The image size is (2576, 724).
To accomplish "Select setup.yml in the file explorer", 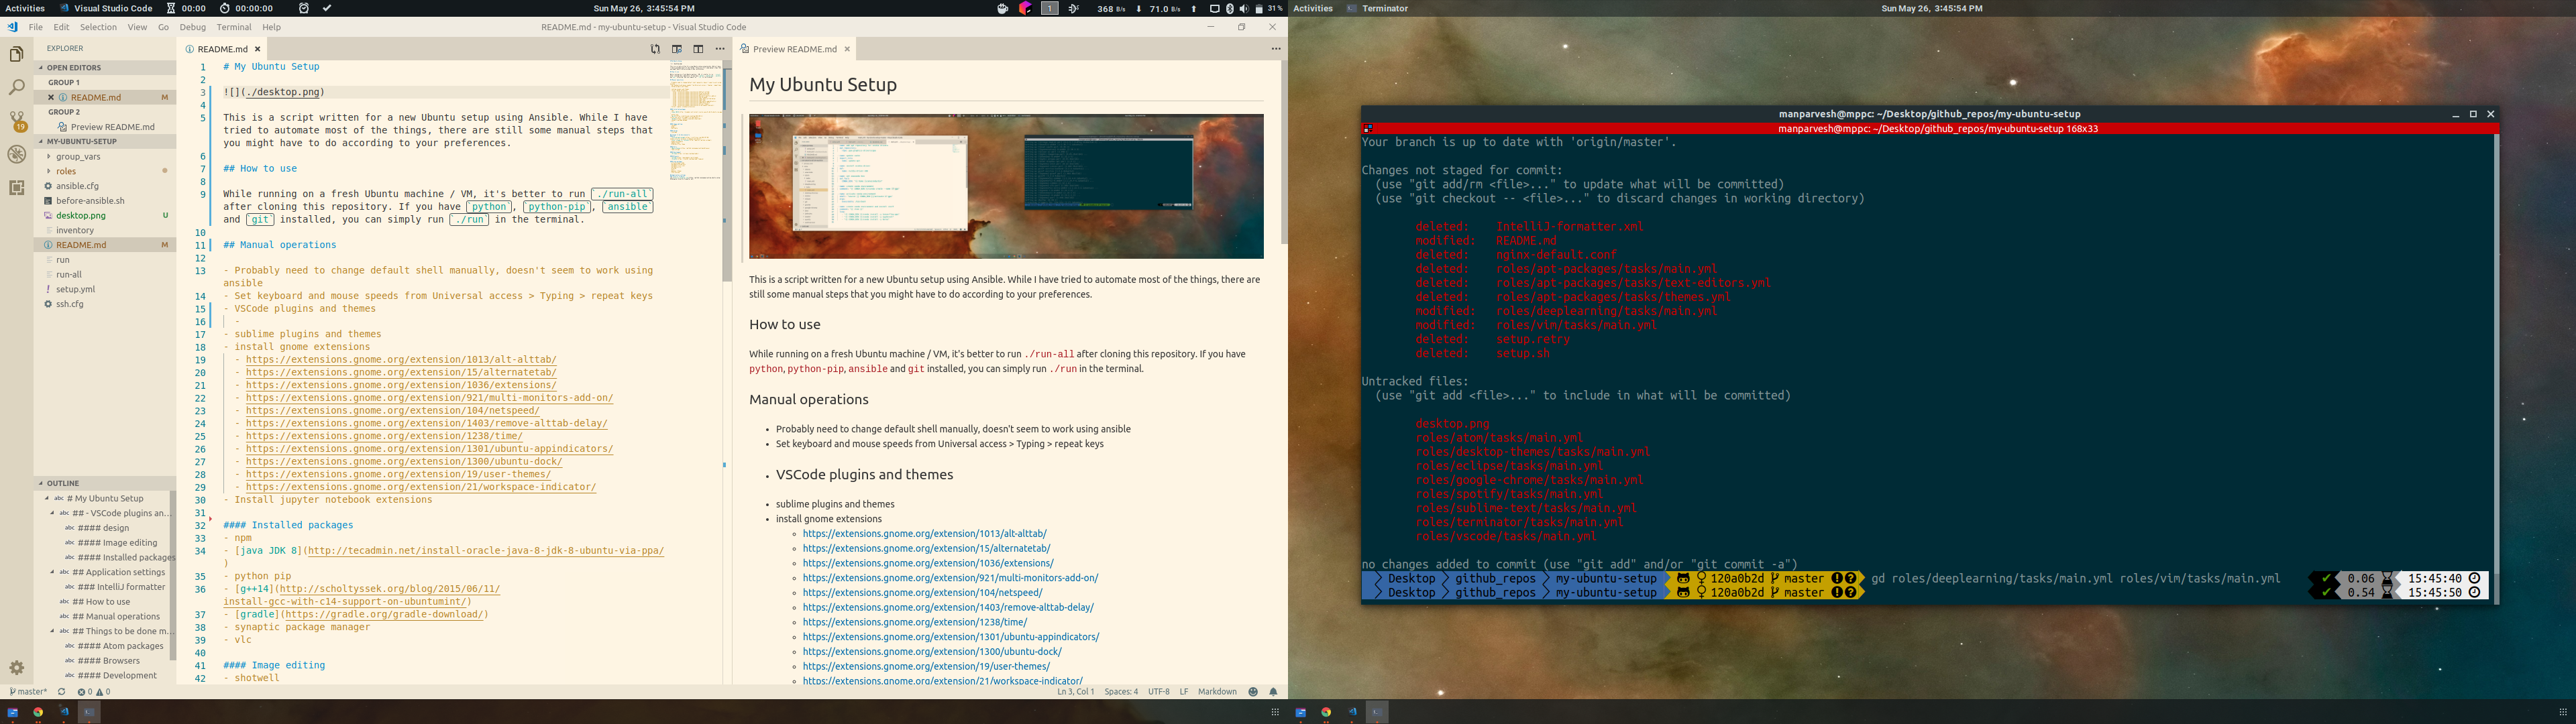I will [x=75, y=289].
